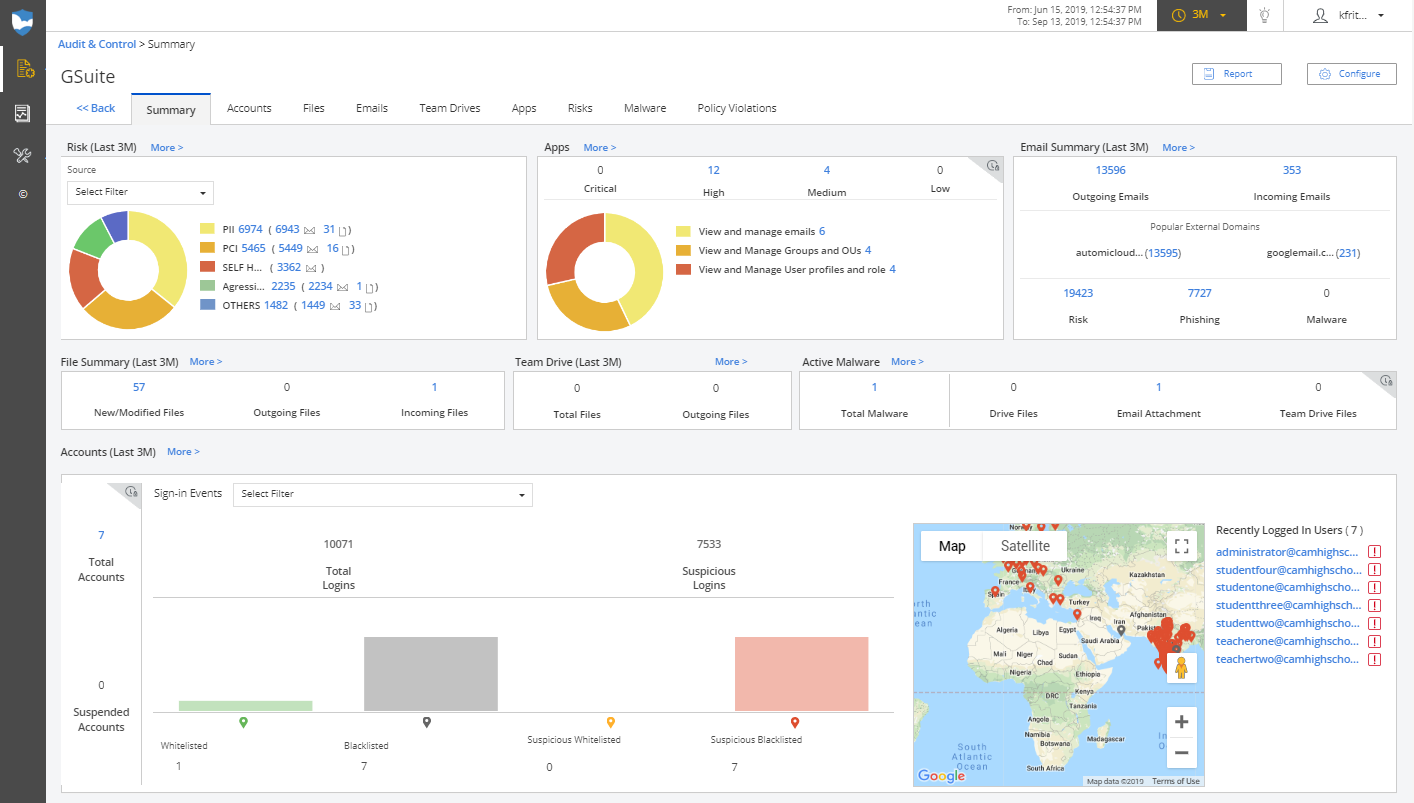Image resolution: width=1414 pixels, height=803 pixels.
Task: Open the 3M time range dropdown
Action: click(x=1200, y=15)
